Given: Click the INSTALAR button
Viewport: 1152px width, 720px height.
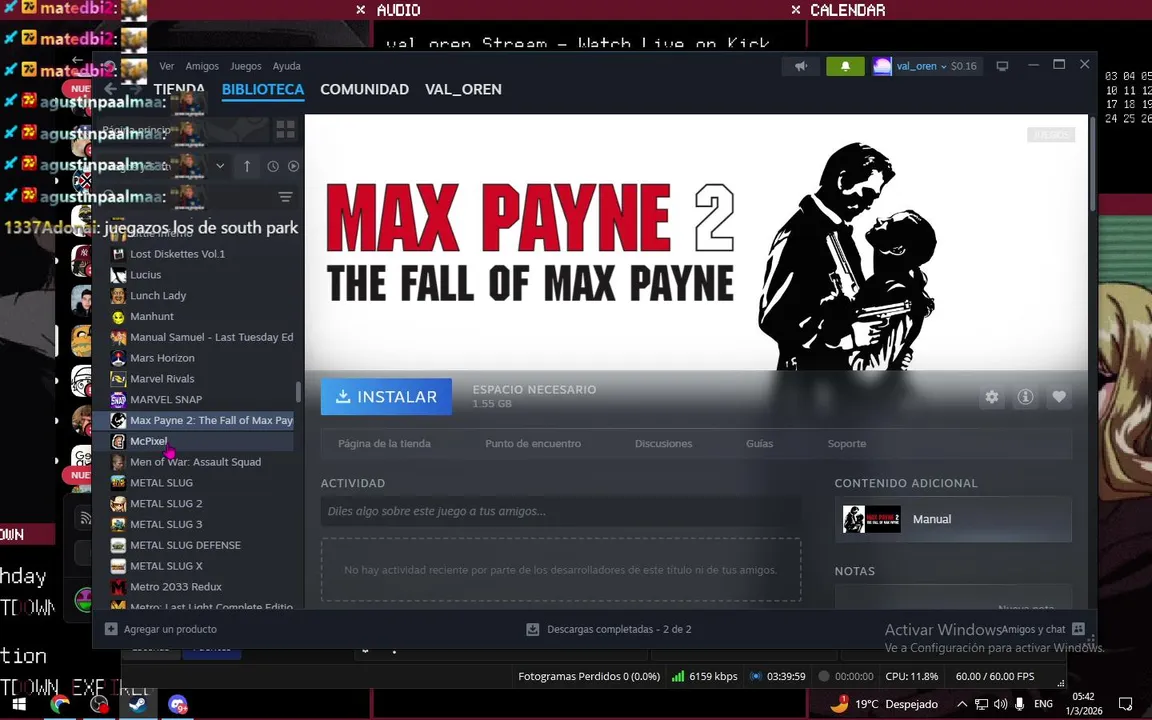Looking at the screenshot, I should pos(386,397).
